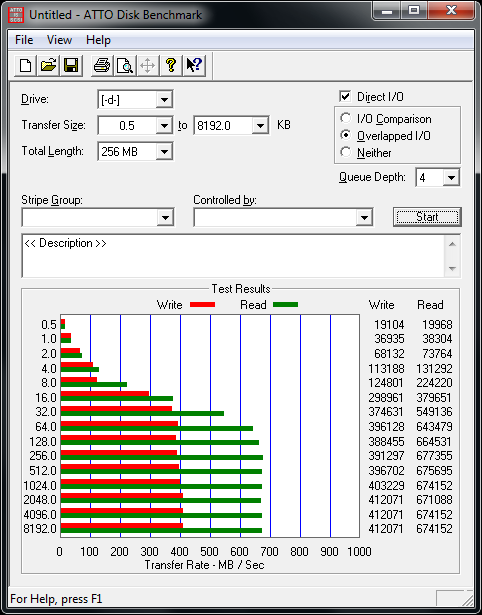Click inside the Description text field
This screenshot has width=482, height=615.
[234, 256]
